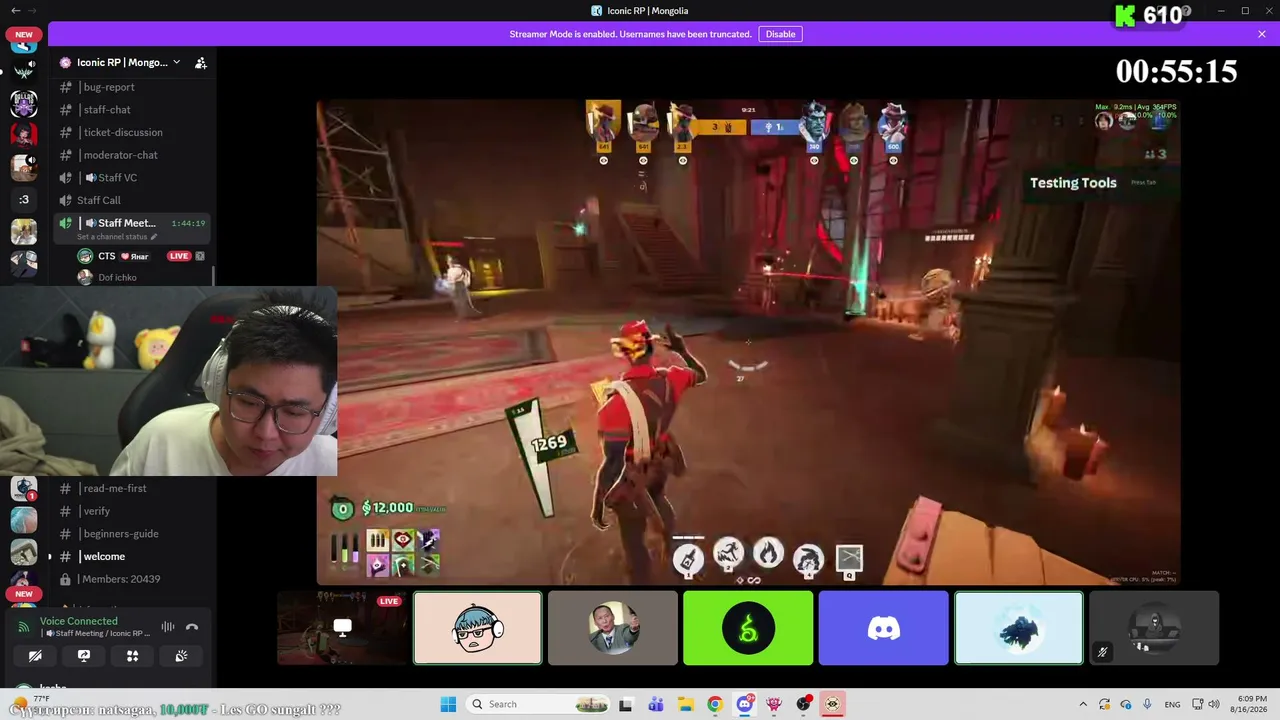Open Google Chrome from the taskbar
The height and width of the screenshot is (720, 1280).
[715, 704]
